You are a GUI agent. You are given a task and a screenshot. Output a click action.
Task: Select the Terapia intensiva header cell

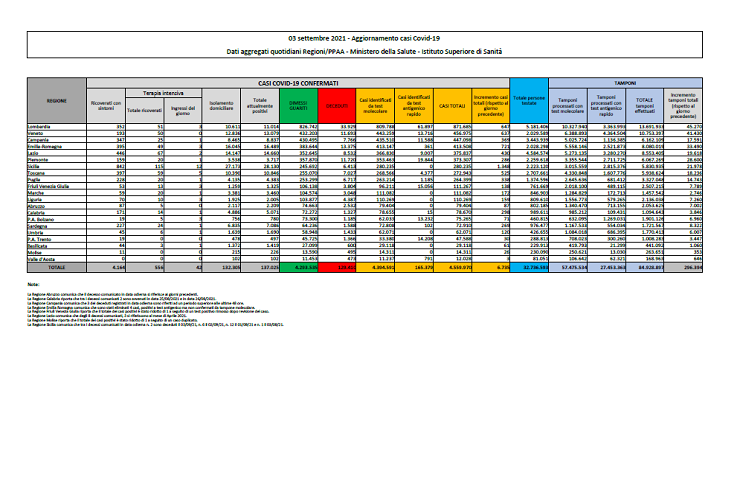tap(155, 90)
